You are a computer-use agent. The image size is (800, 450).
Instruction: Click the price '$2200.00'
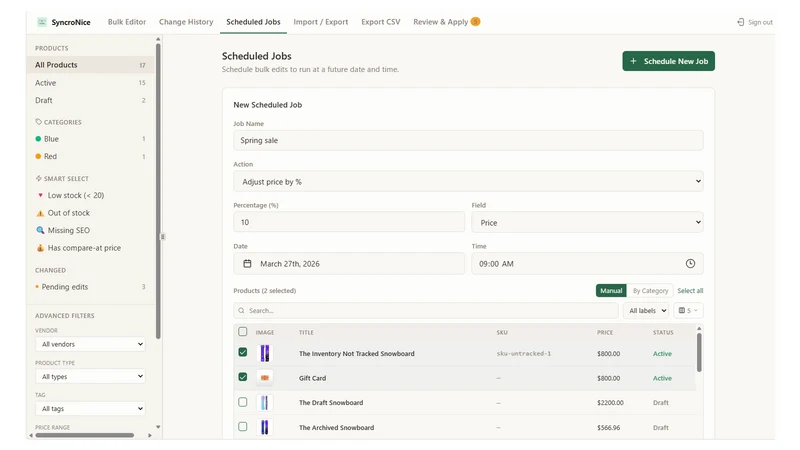(x=610, y=403)
